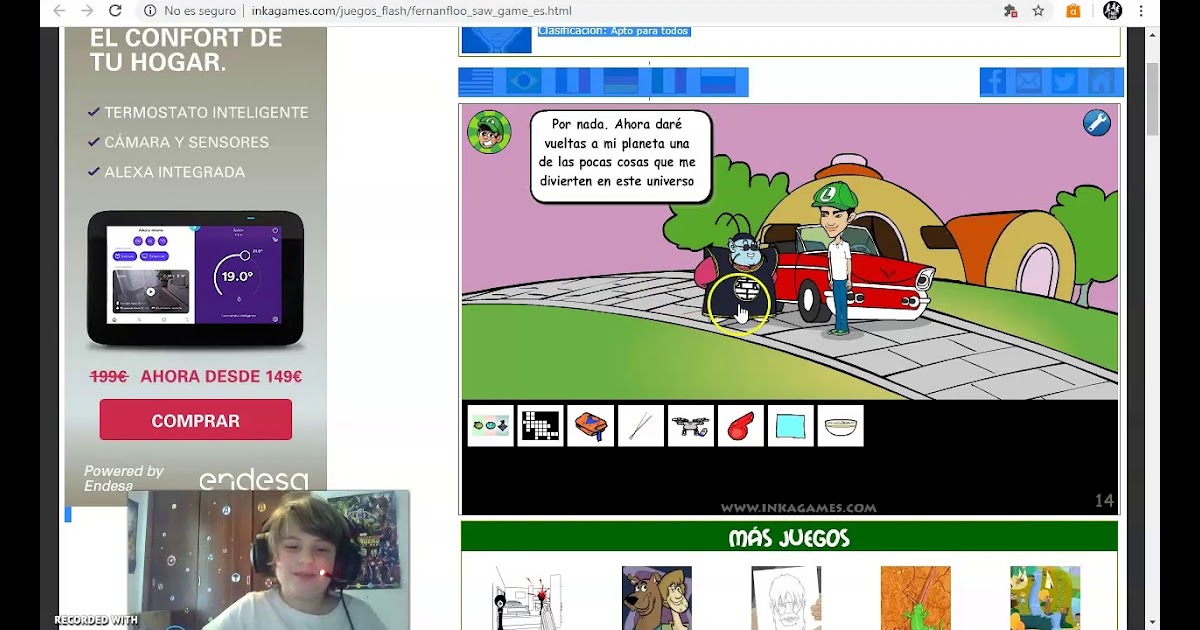
Task: Select the drone inventory item
Action: [691, 426]
